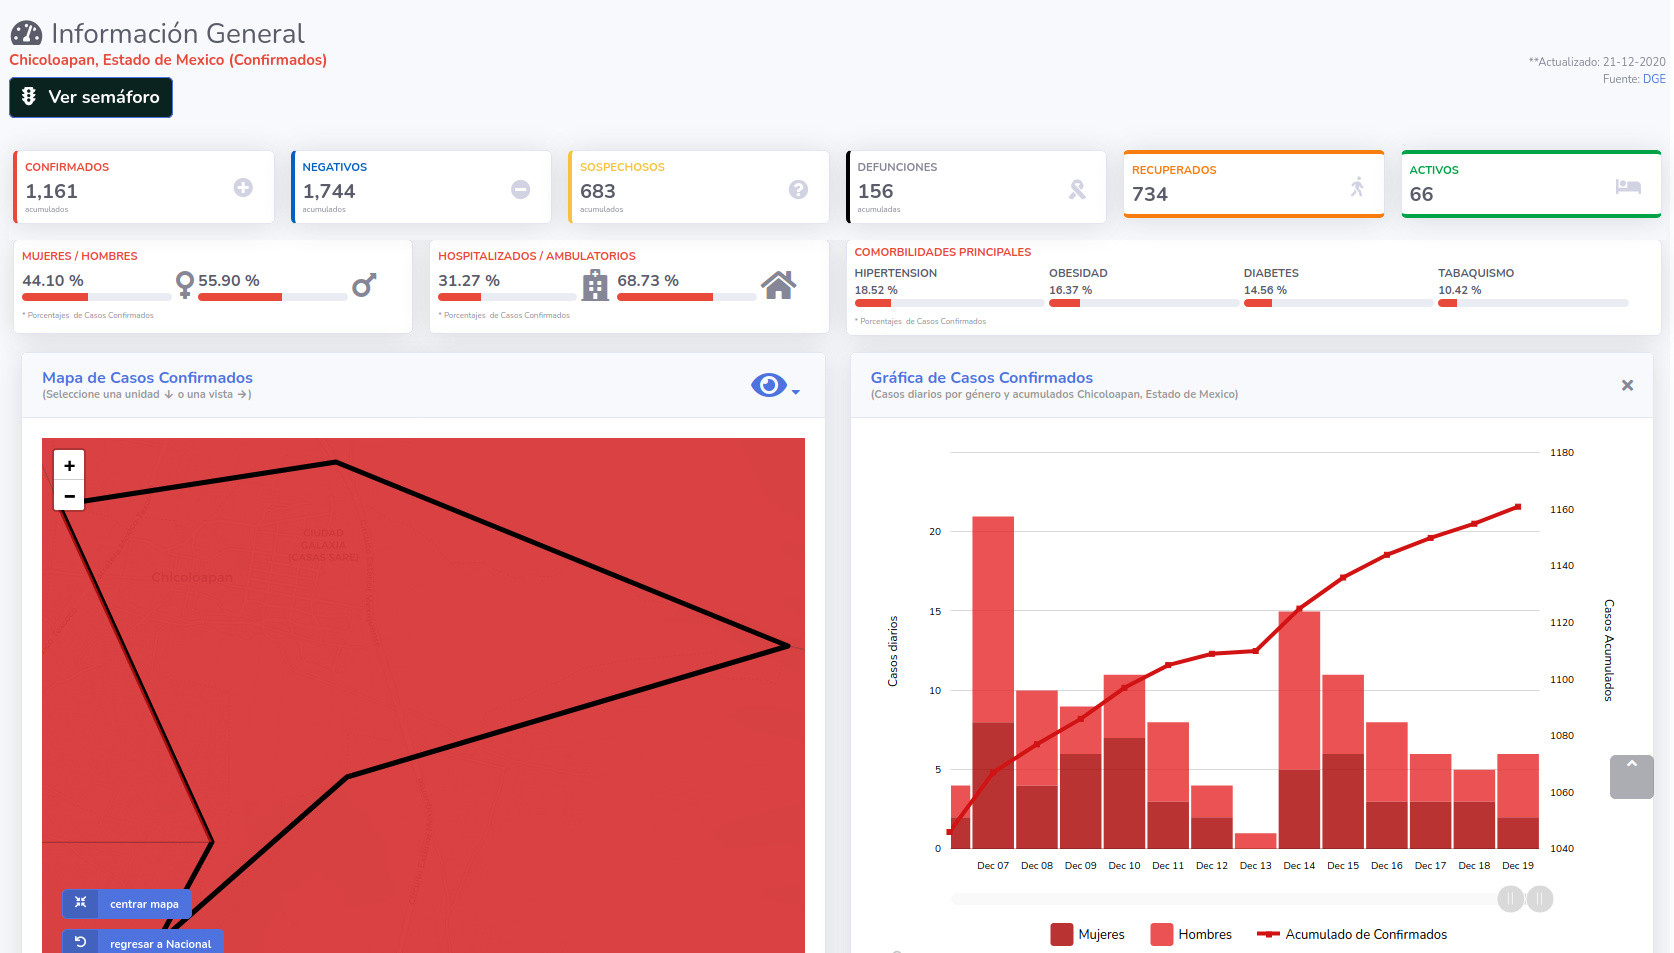The image size is (1674, 953).
Task: Click the red subtitle Chicoloapan, Estado de Mexico (Confirmados)
Action: pos(168,60)
